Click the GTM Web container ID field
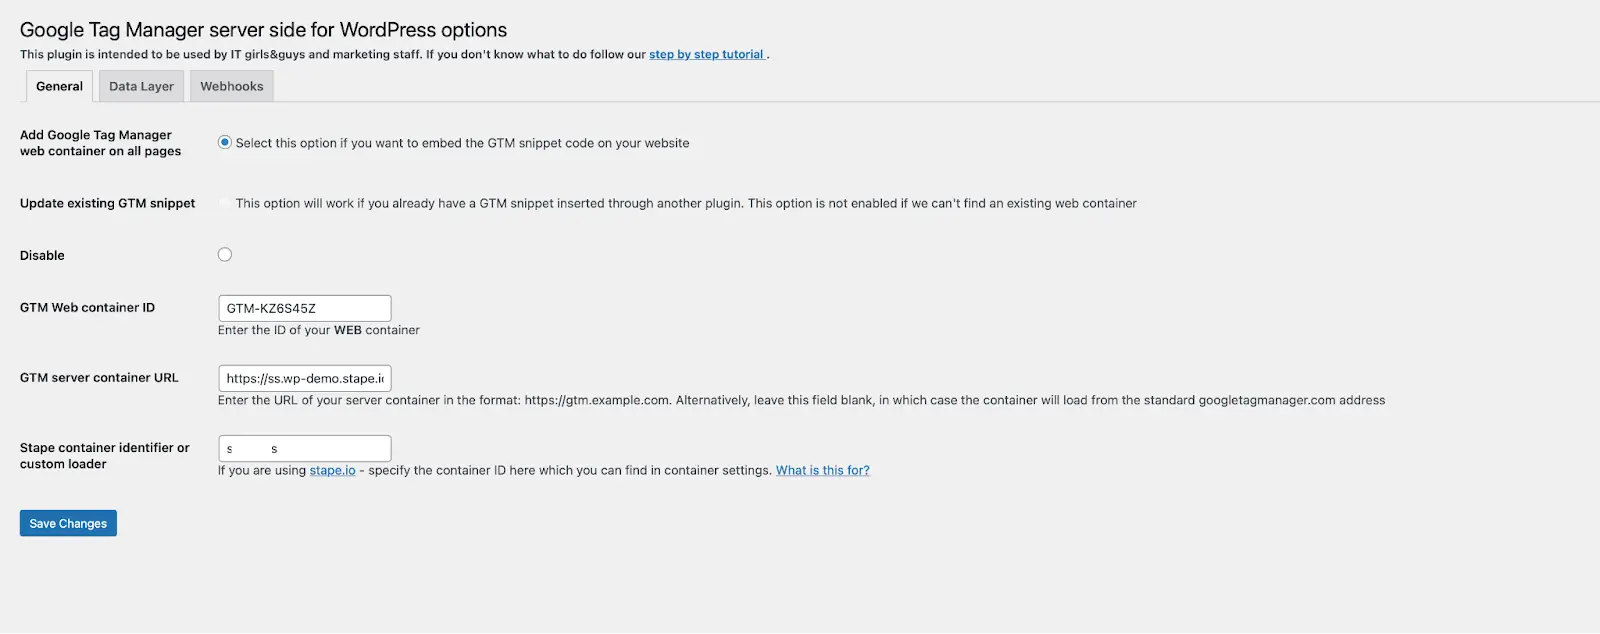This screenshot has height=634, width=1600. pos(305,308)
